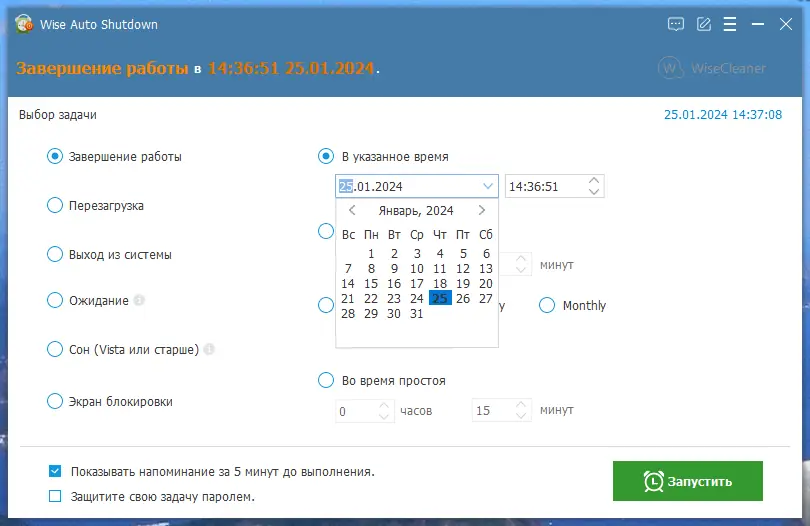Click the Wise Auto Shutdown app logo
This screenshot has height=526, width=810.
point(24,24)
